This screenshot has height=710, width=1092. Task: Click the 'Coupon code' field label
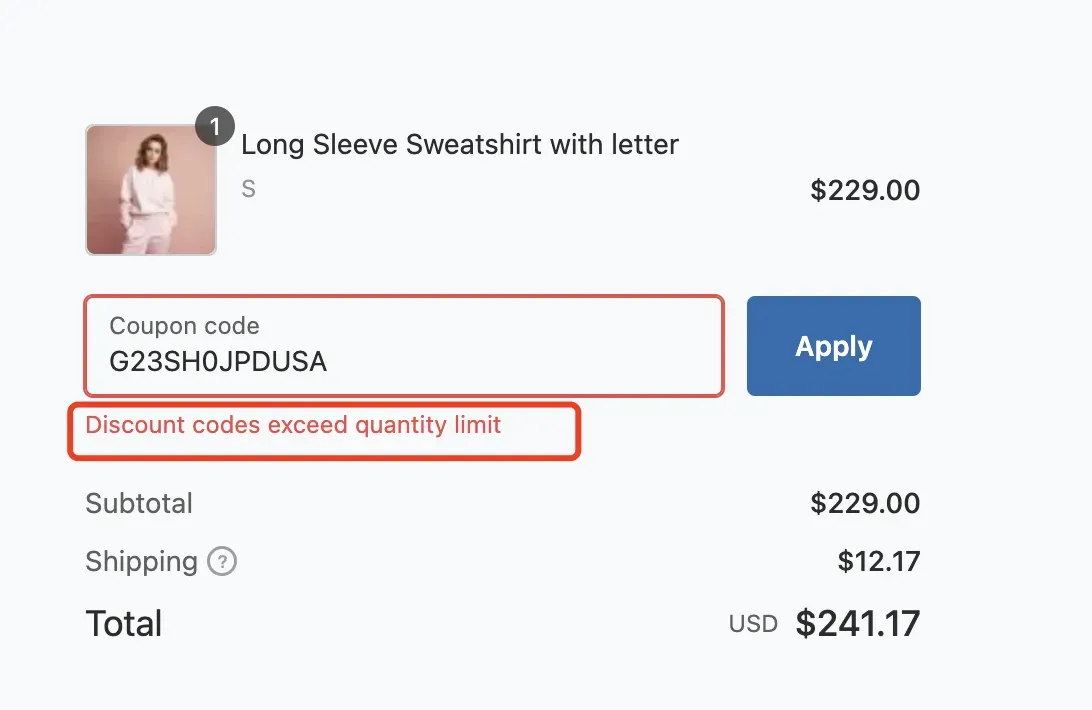coord(184,326)
